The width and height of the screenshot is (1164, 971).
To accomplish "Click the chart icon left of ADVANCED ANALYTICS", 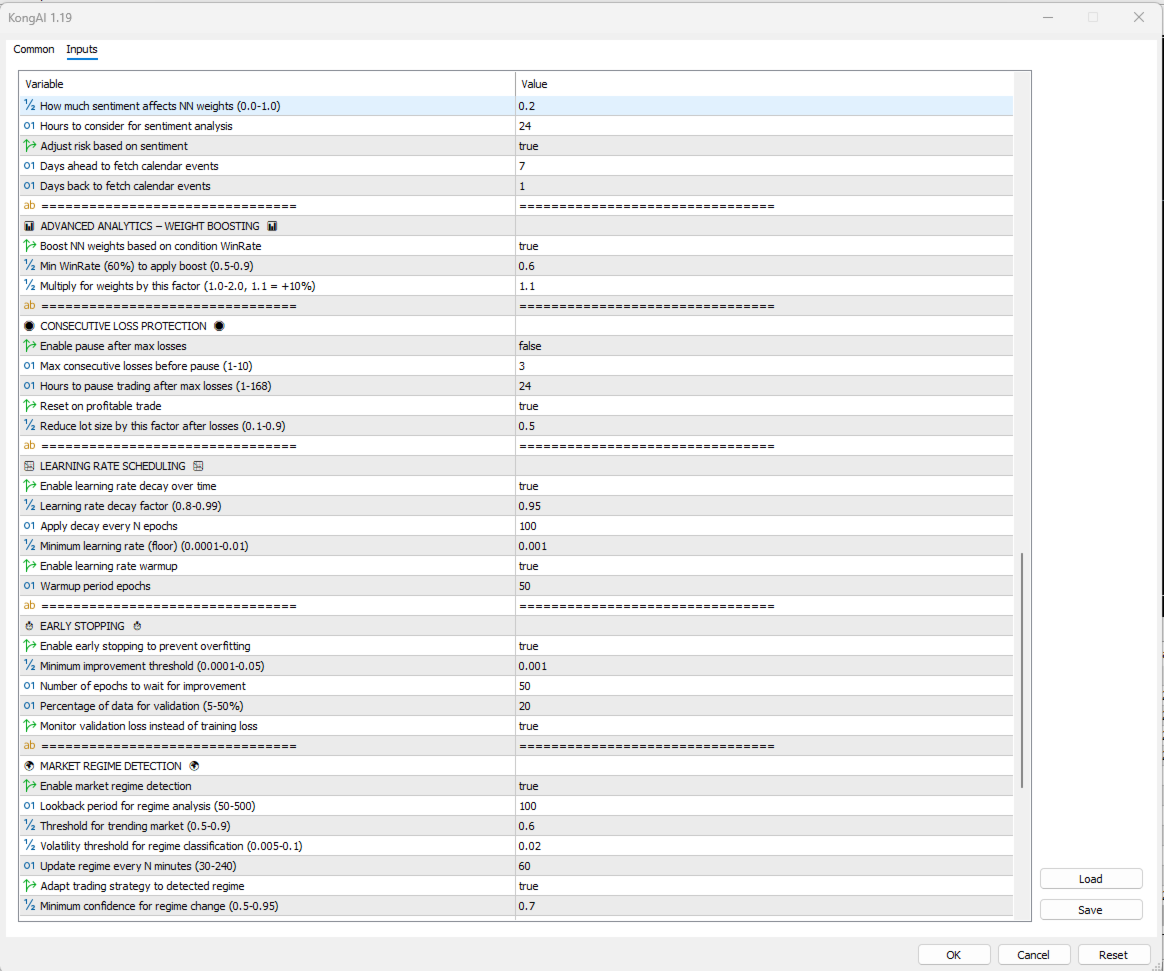I will click(x=29, y=226).
